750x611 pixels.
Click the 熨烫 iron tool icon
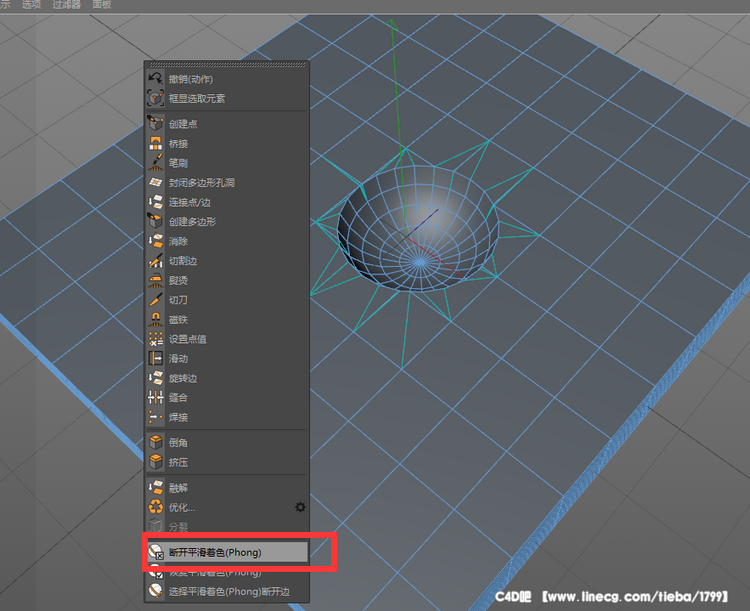[x=155, y=280]
